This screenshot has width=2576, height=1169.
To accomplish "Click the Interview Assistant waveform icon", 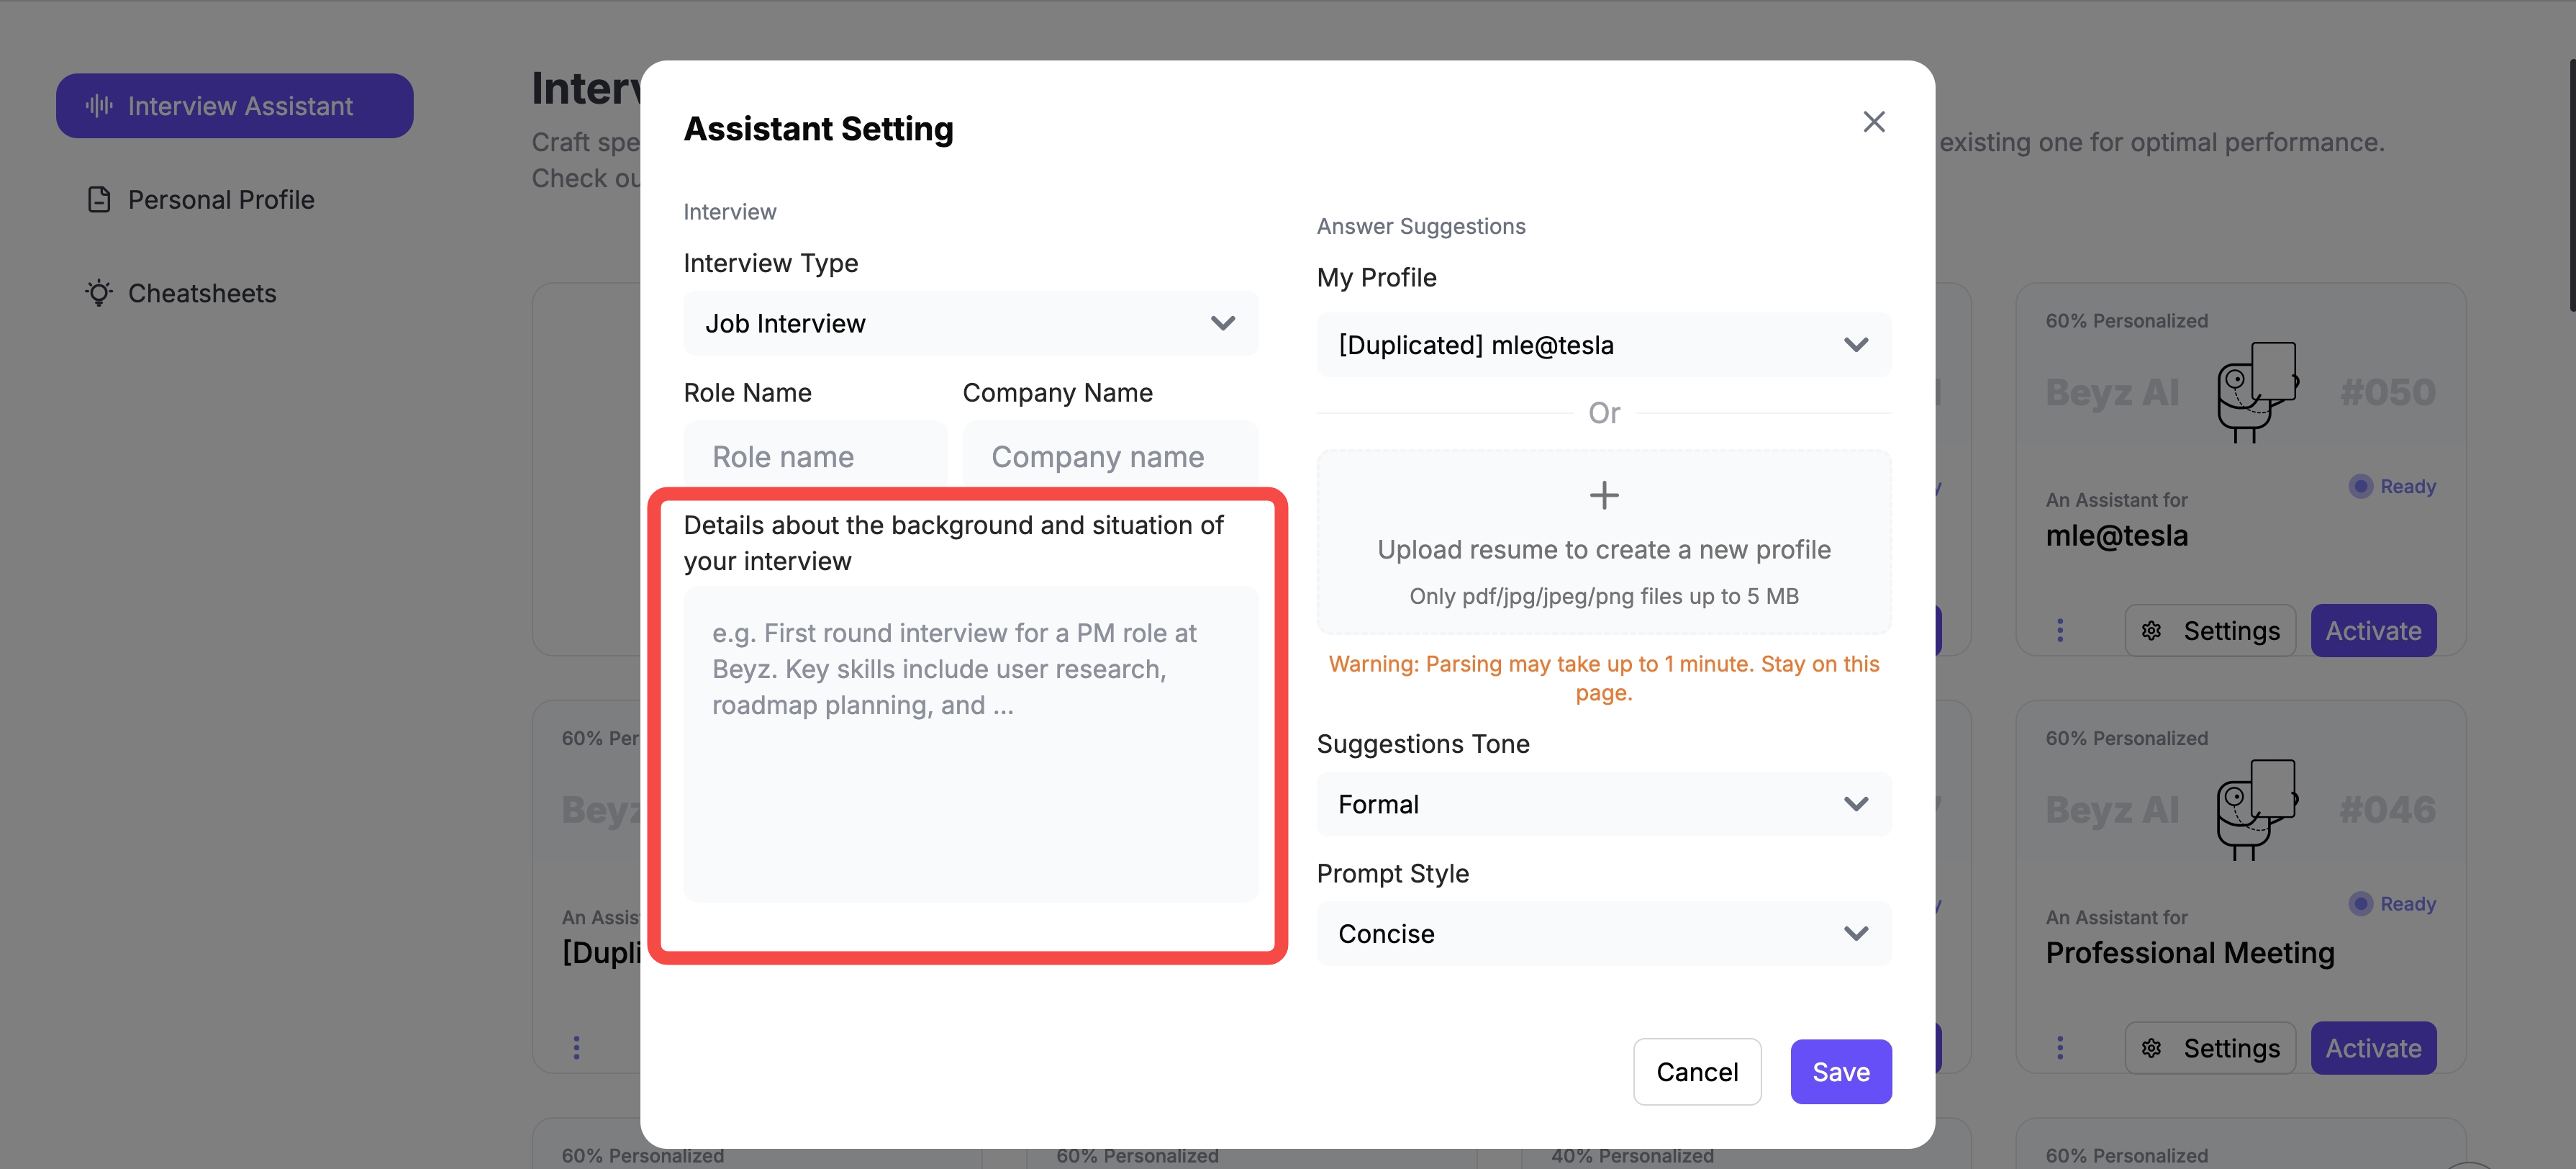I will click(99, 106).
